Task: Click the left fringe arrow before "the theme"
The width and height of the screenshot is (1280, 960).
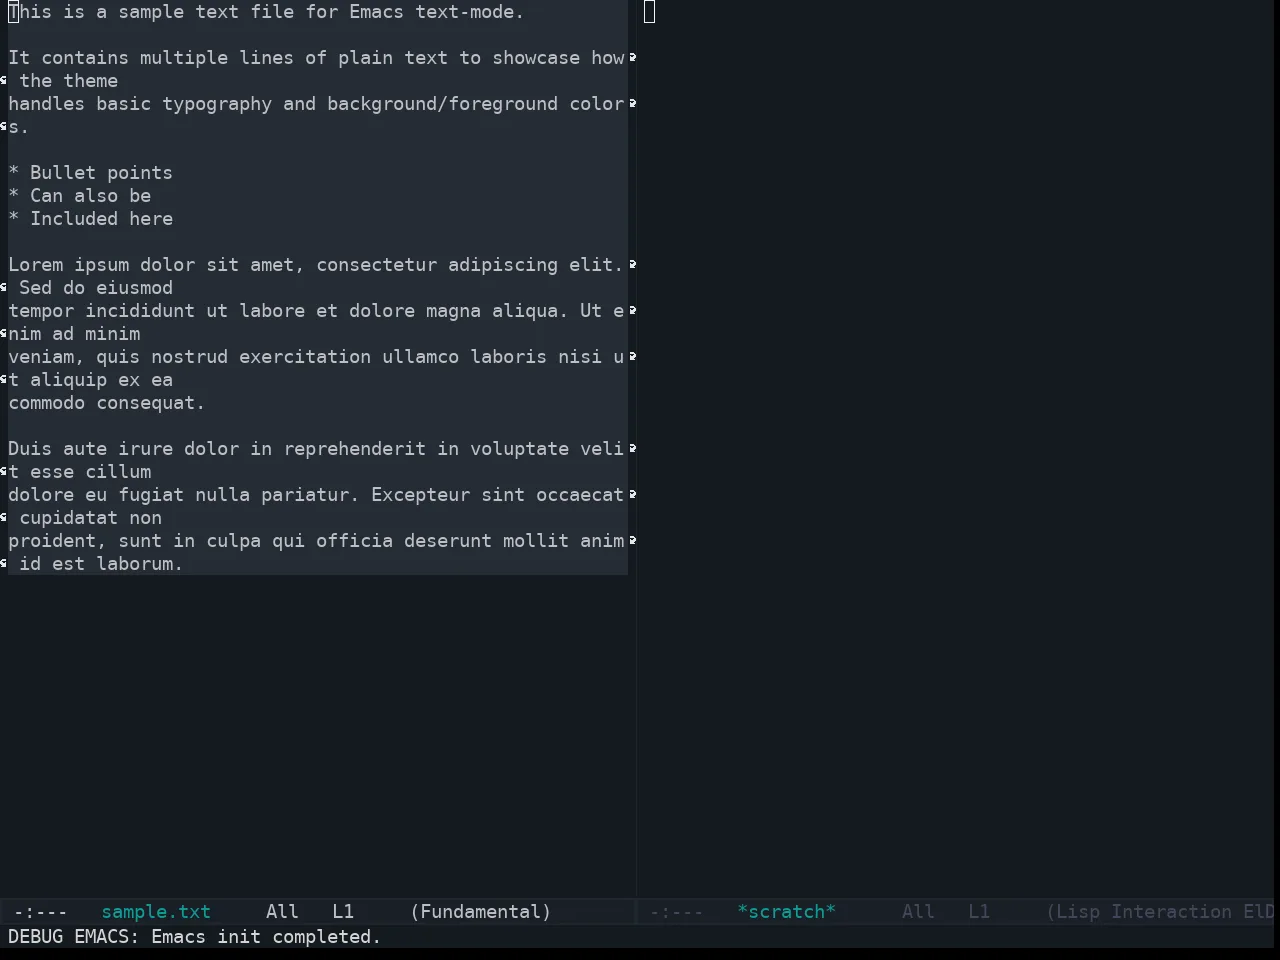Action: point(4,81)
